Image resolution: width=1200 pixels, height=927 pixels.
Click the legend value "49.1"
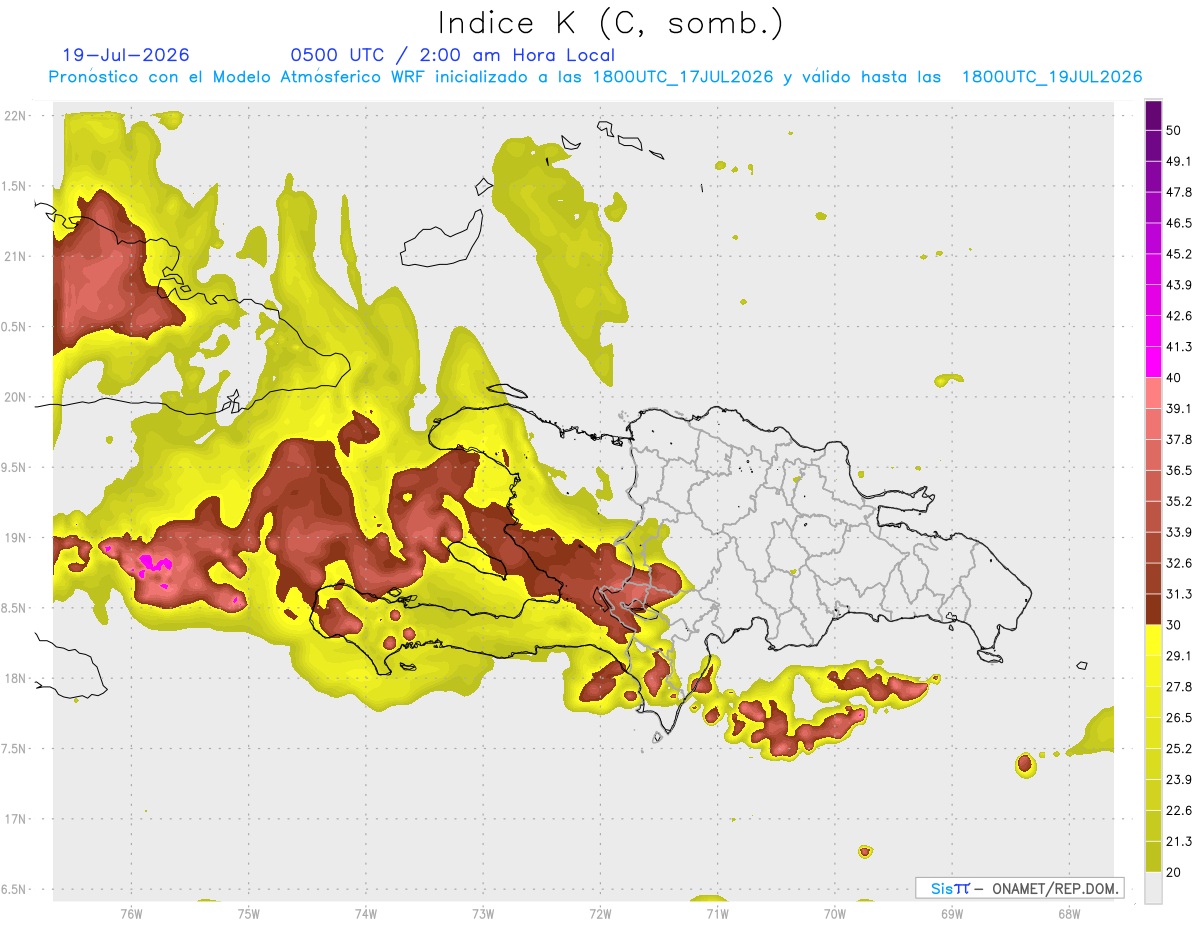coord(1179,161)
